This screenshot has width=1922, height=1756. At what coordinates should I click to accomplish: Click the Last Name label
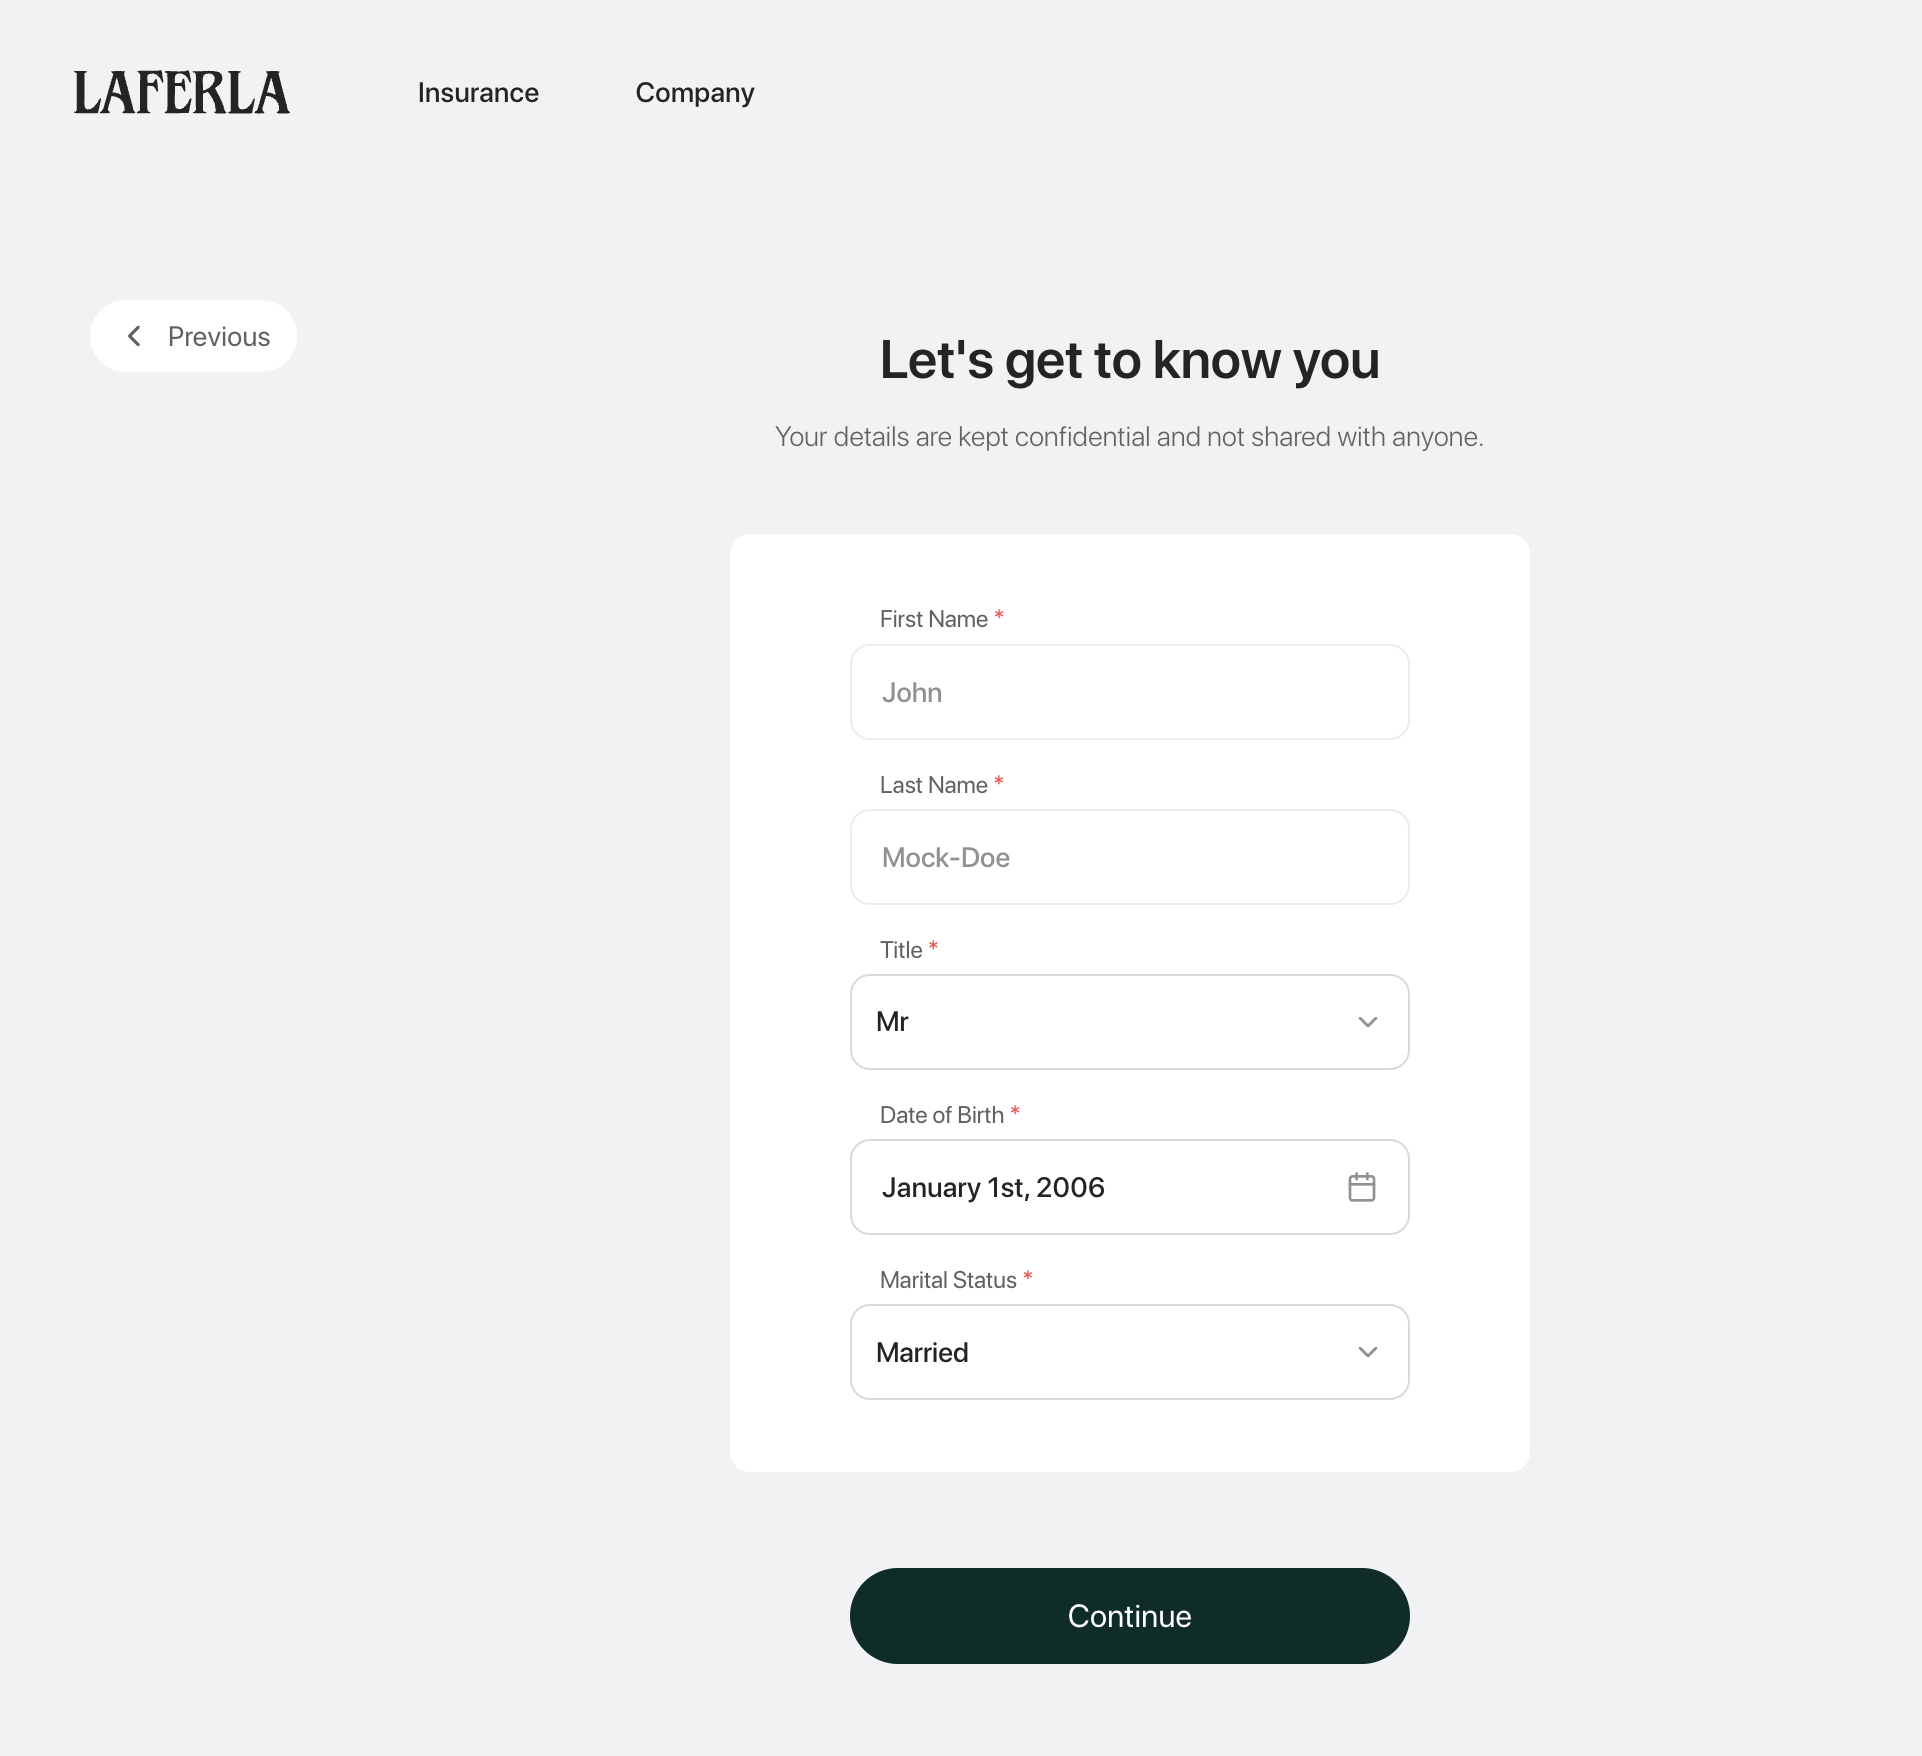click(x=933, y=785)
